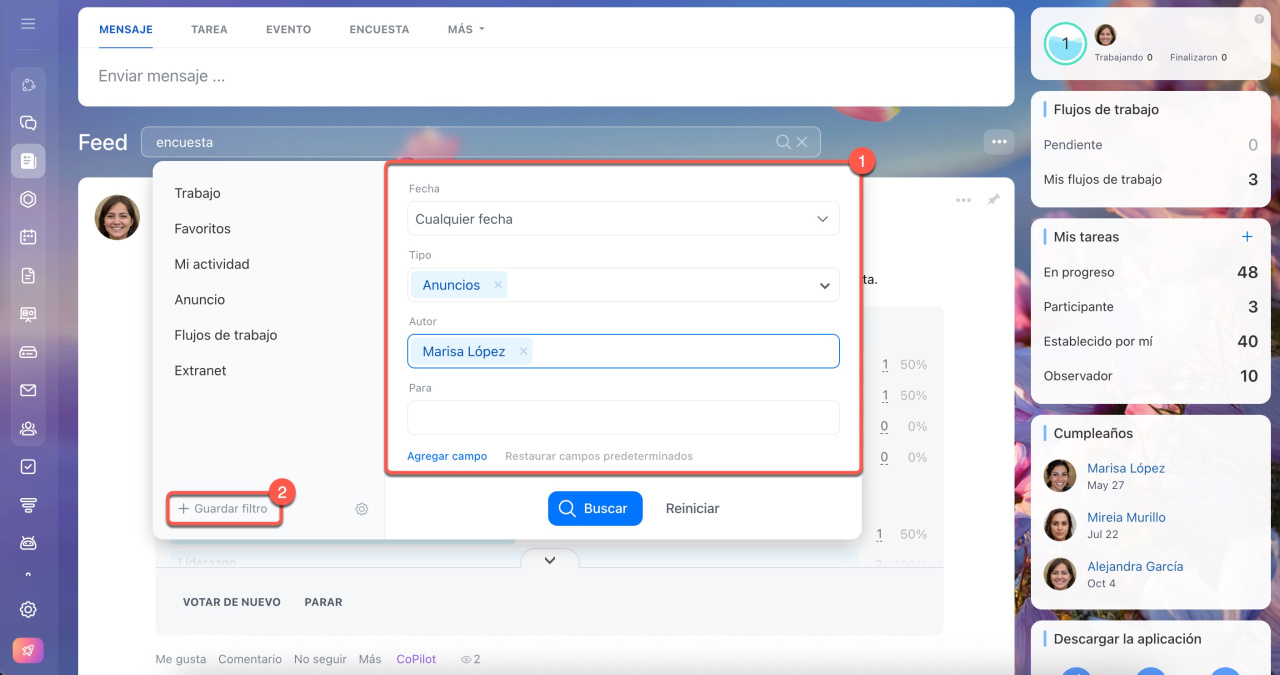Screen dimensions: 1280x675
Task: Open the MÁS dropdown tab
Action: (x=466, y=29)
